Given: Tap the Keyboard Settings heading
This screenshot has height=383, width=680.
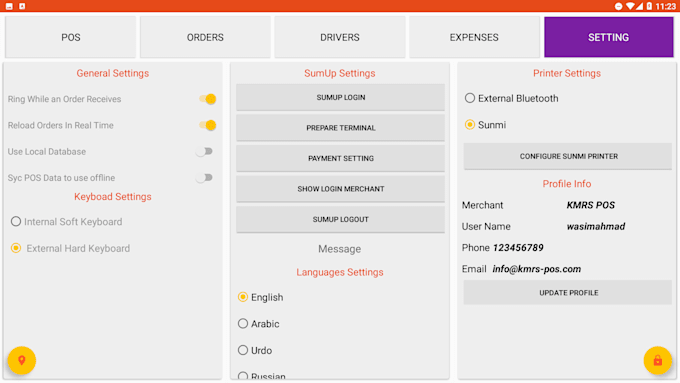Looking at the screenshot, I should pos(113,196).
